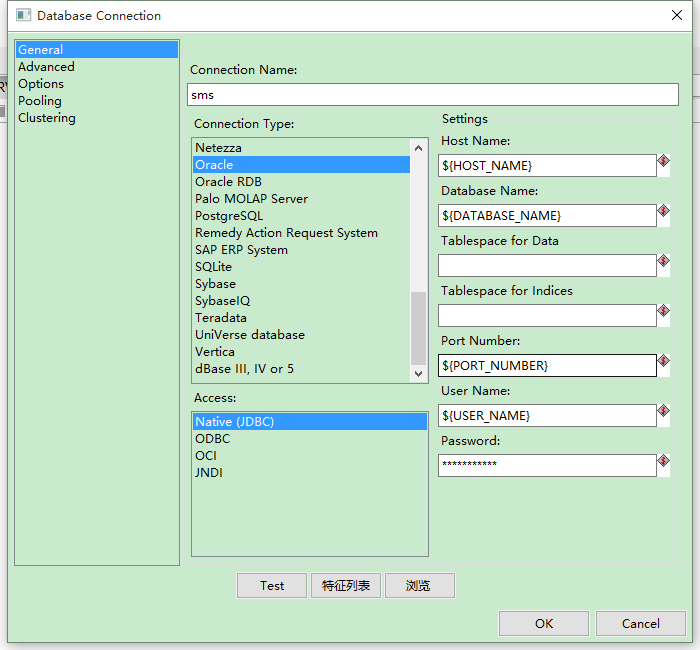The image size is (700, 650).
Task: Click the 特征列表 button
Action: (346, 585)
